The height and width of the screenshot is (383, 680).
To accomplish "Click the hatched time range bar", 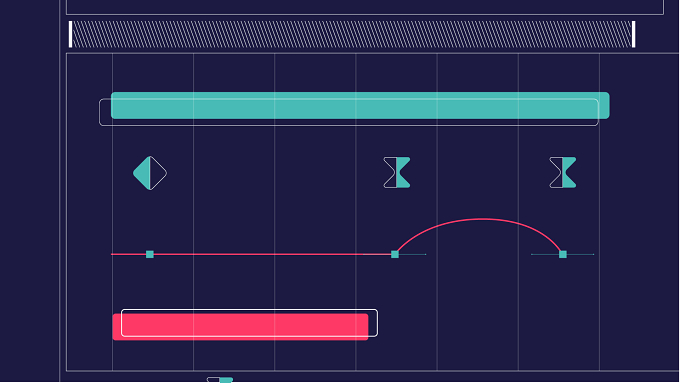I will coord(352,34).
